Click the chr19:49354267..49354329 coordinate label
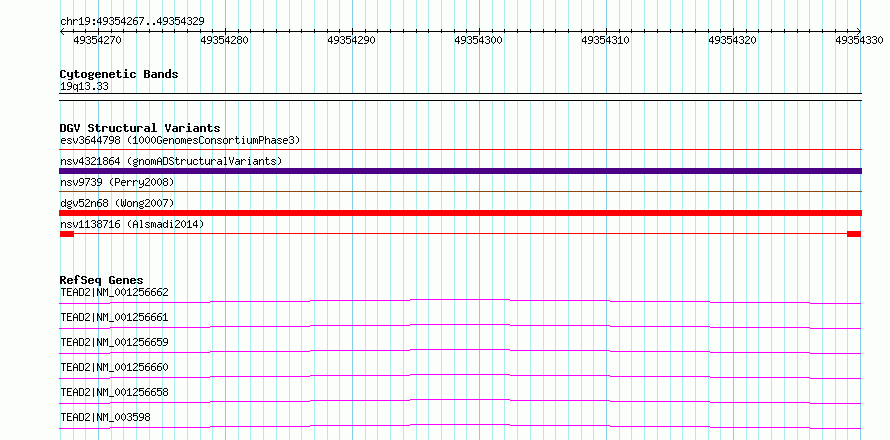This screenshot has width=890, height=440. point(132,22)
